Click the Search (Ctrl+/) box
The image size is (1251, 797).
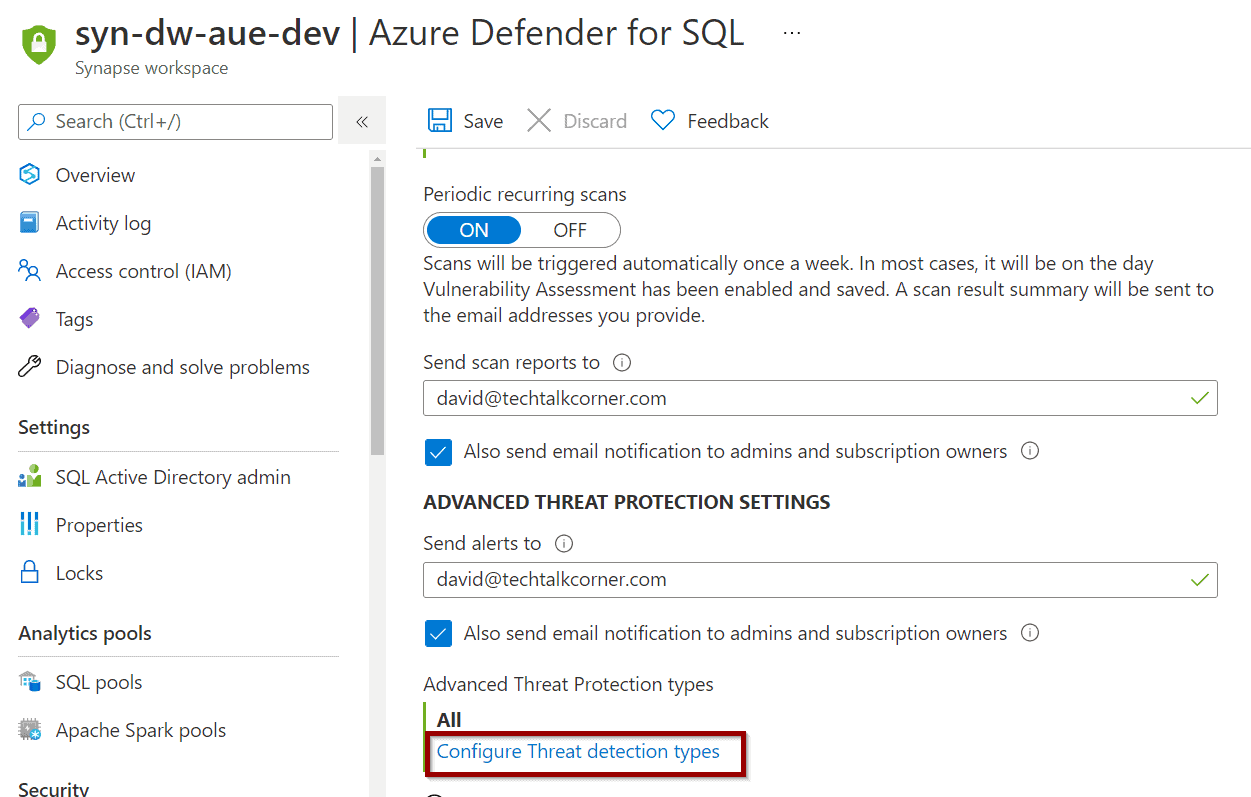click(x=175, y=122)
